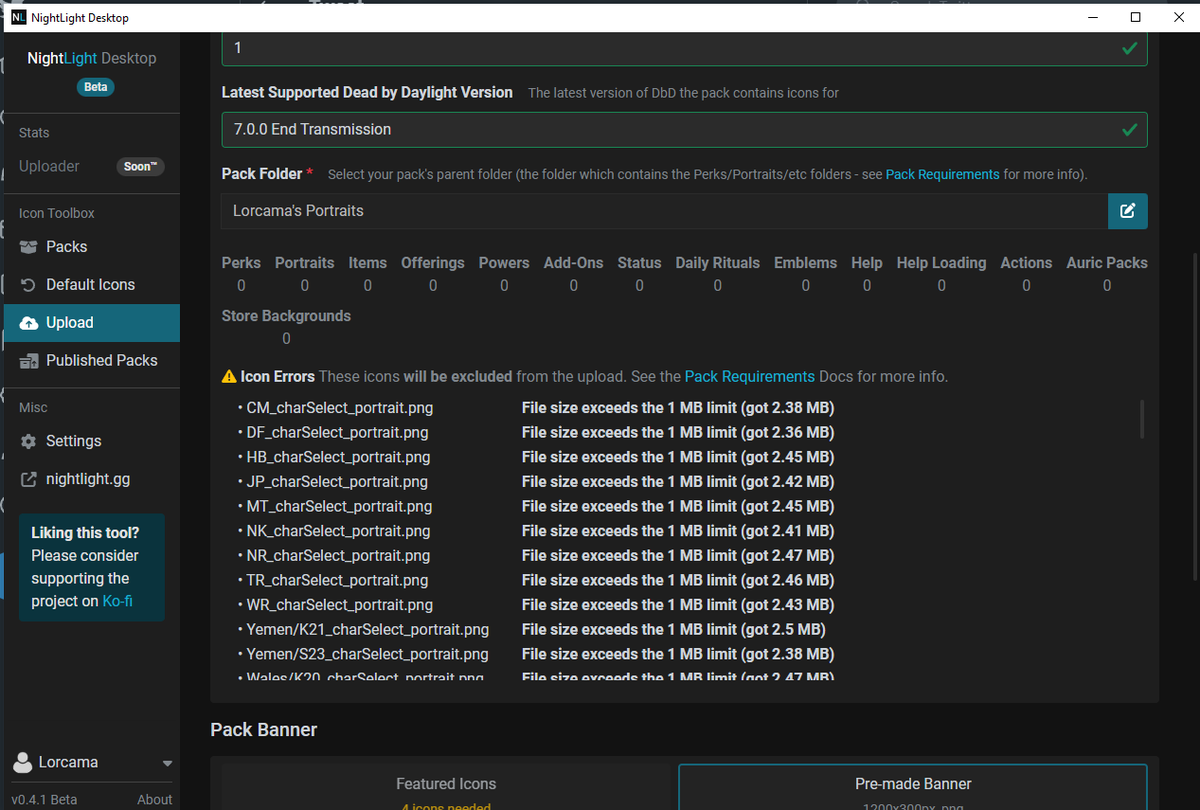Click TR_charSelect_portrait.png error entry
Viewport: 1200px width, 810px height.
pyautogui.click(x=337, y=580)
